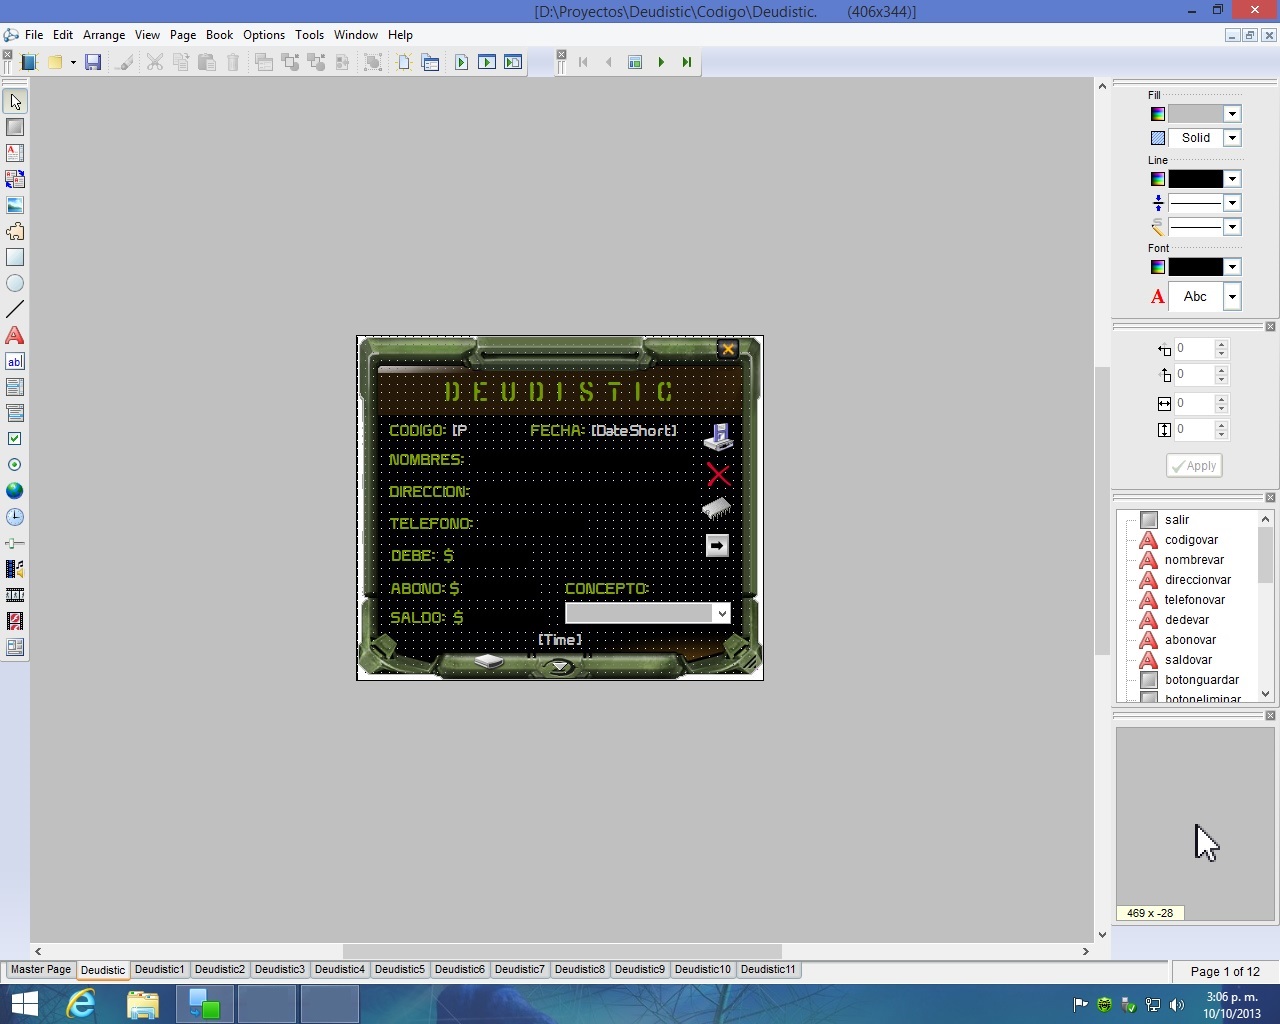This screenshot has width=1280, height=1024.
Task: Click the Apply button
Action: [1194, 466]
